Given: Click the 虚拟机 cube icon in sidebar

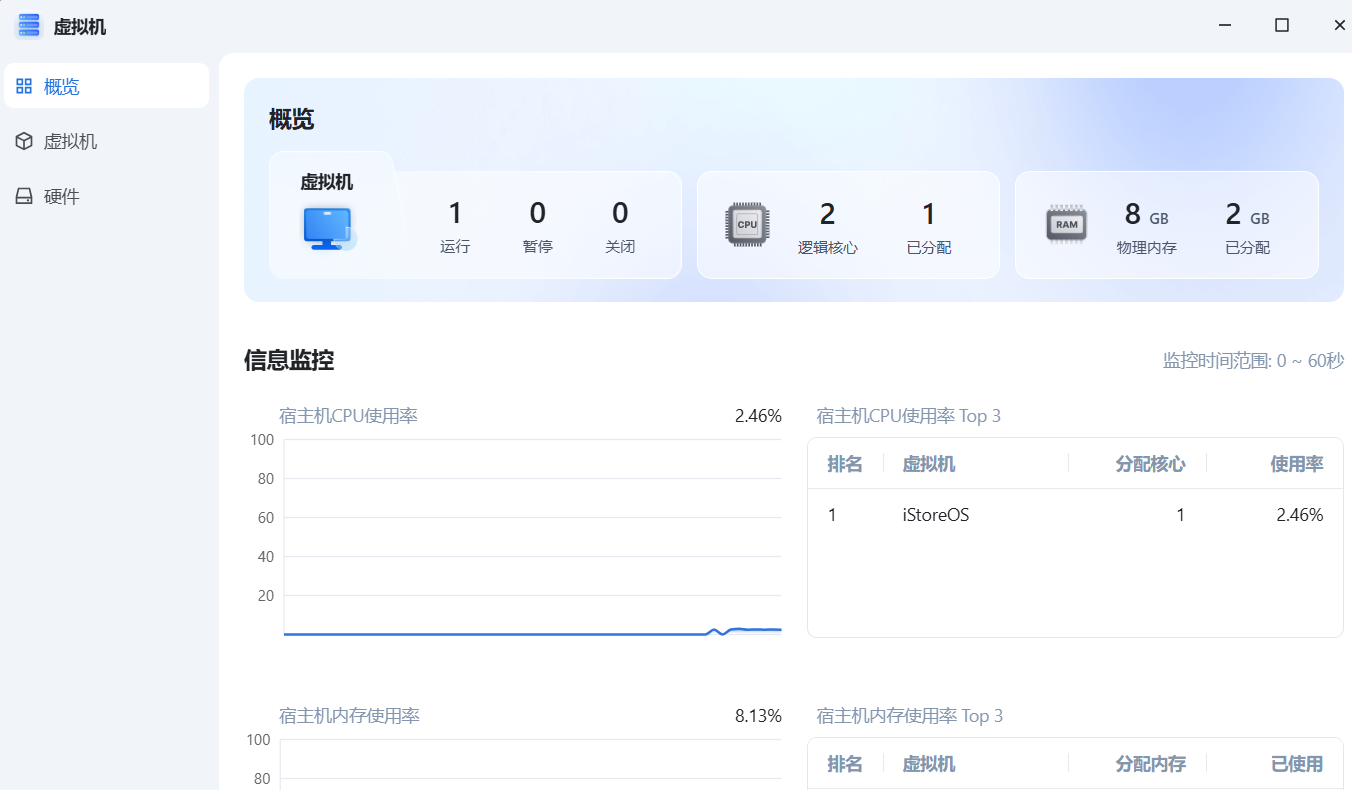Looking at the screenshot, I should point(24,141).
